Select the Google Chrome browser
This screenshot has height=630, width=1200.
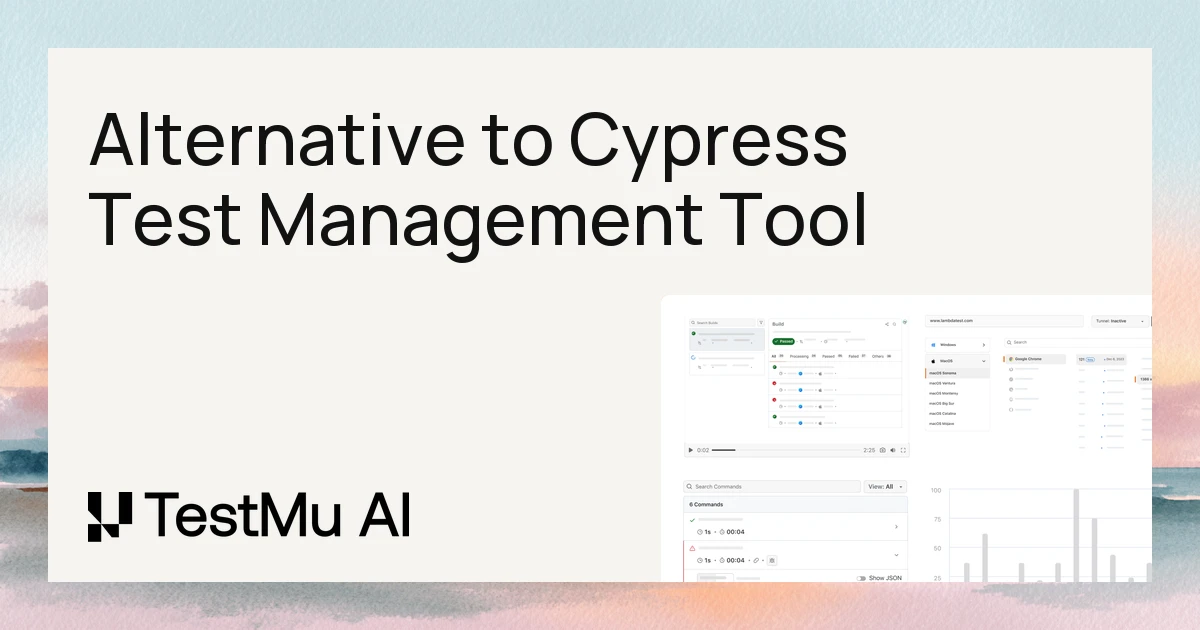(x=1036, y=359)
